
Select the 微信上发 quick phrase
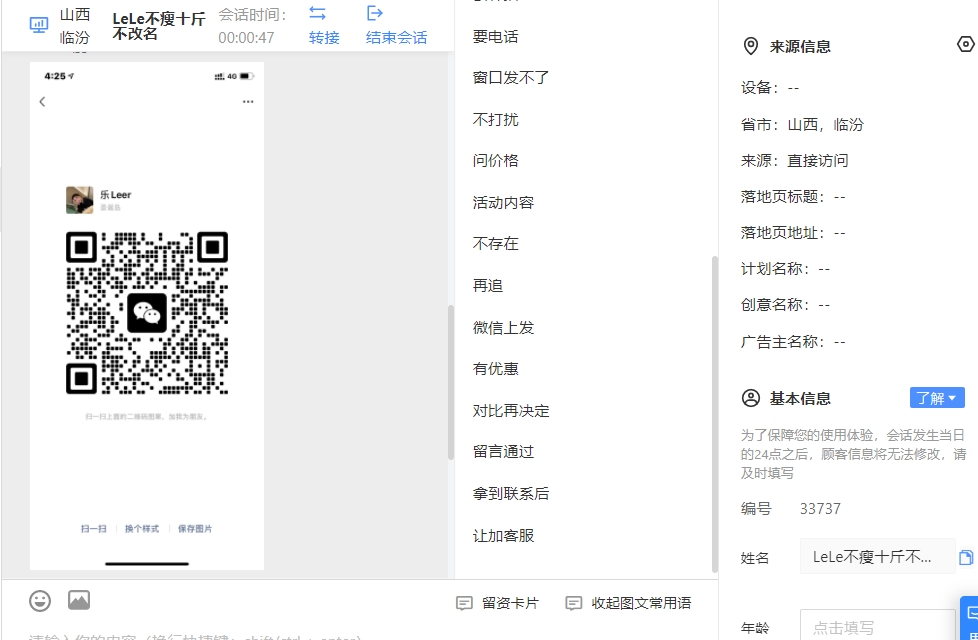[x=503, y=327]
